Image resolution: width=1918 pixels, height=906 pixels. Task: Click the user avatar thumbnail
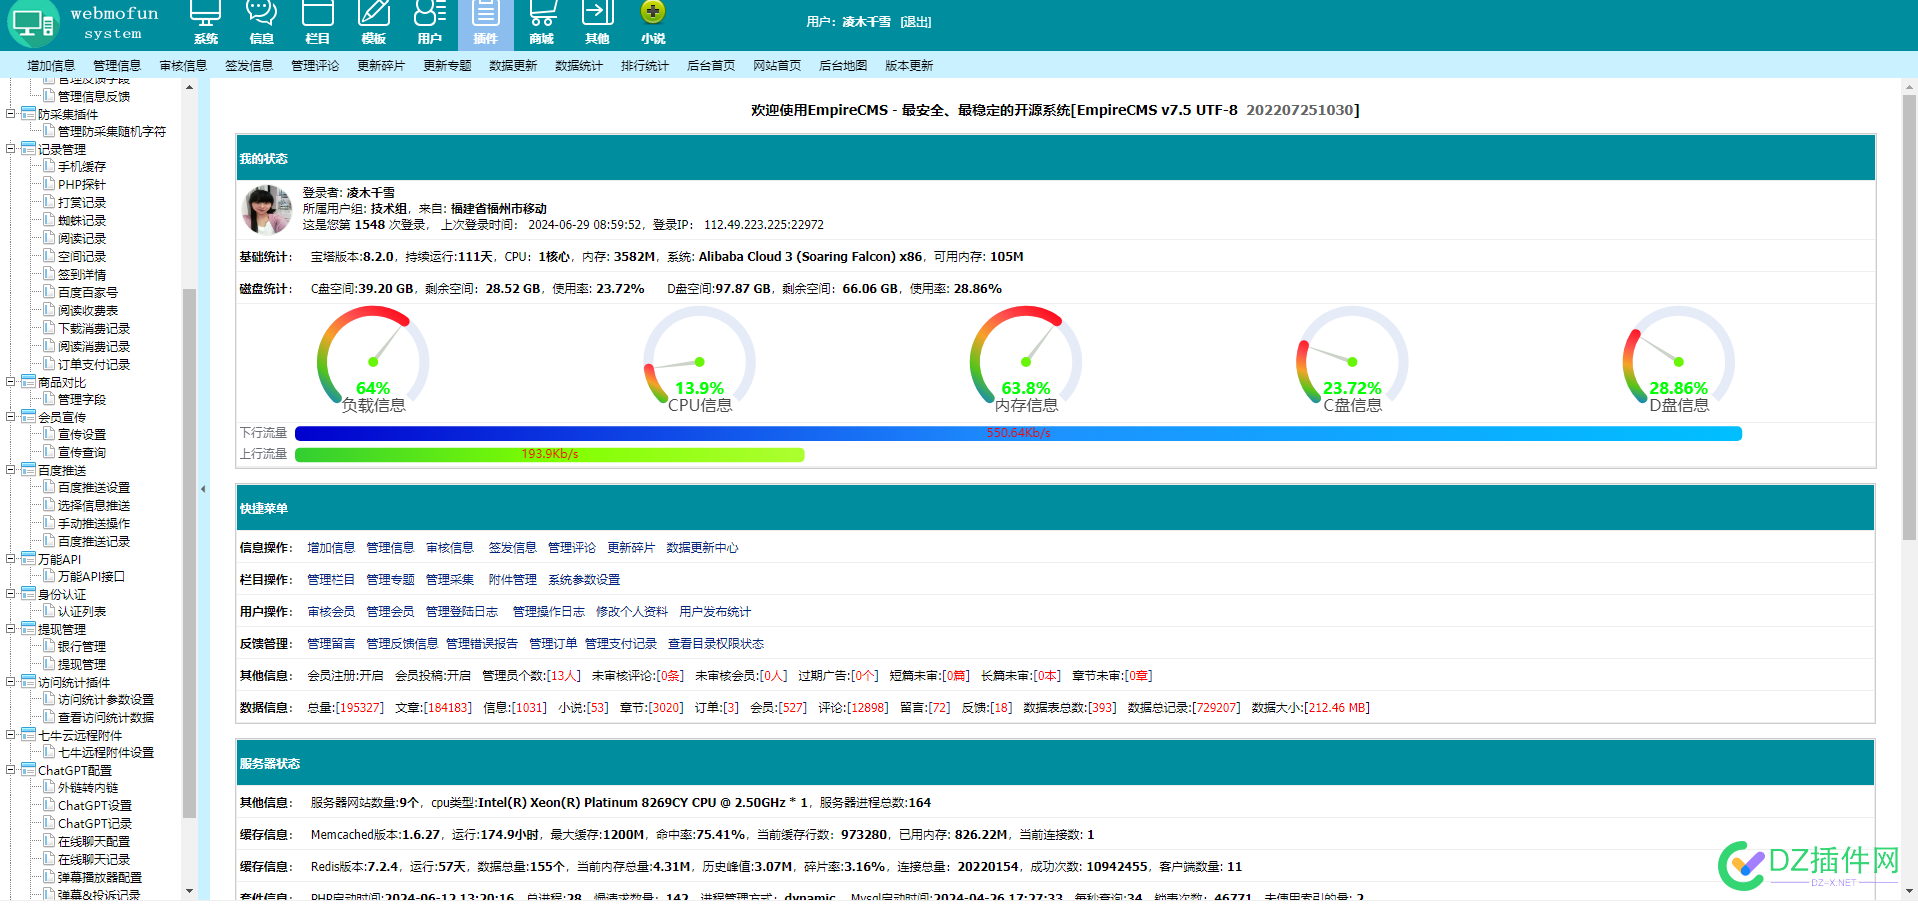tap(267, 209)
